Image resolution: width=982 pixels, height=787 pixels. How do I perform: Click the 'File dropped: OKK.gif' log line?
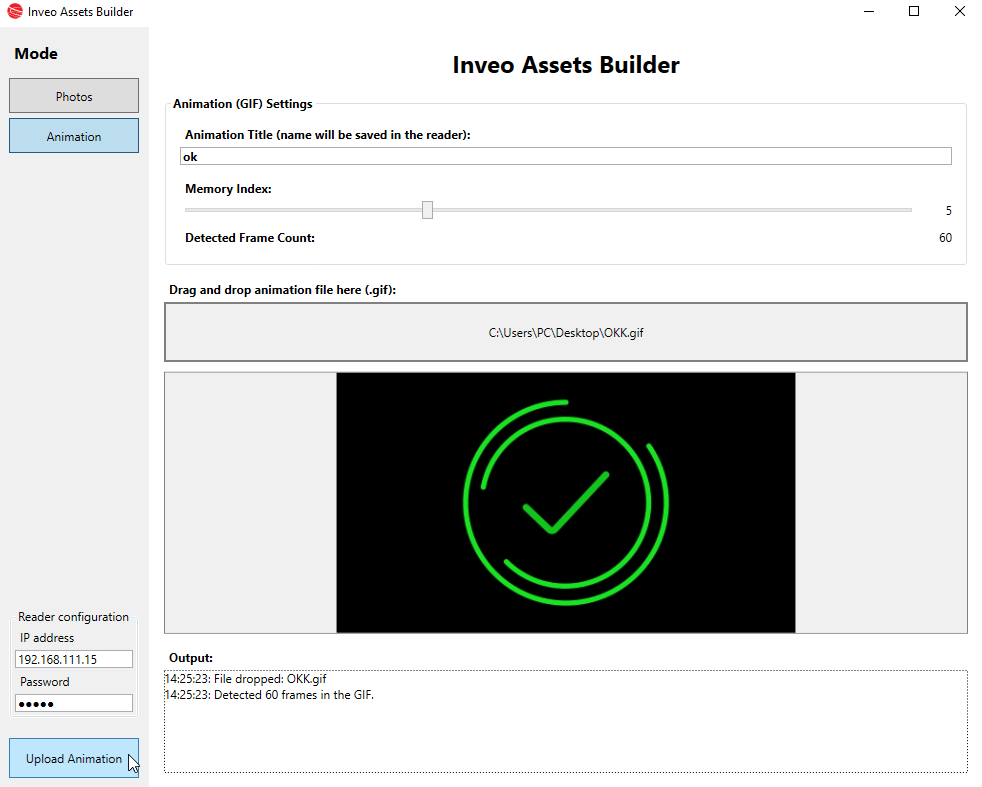click(x=245, y=680)
